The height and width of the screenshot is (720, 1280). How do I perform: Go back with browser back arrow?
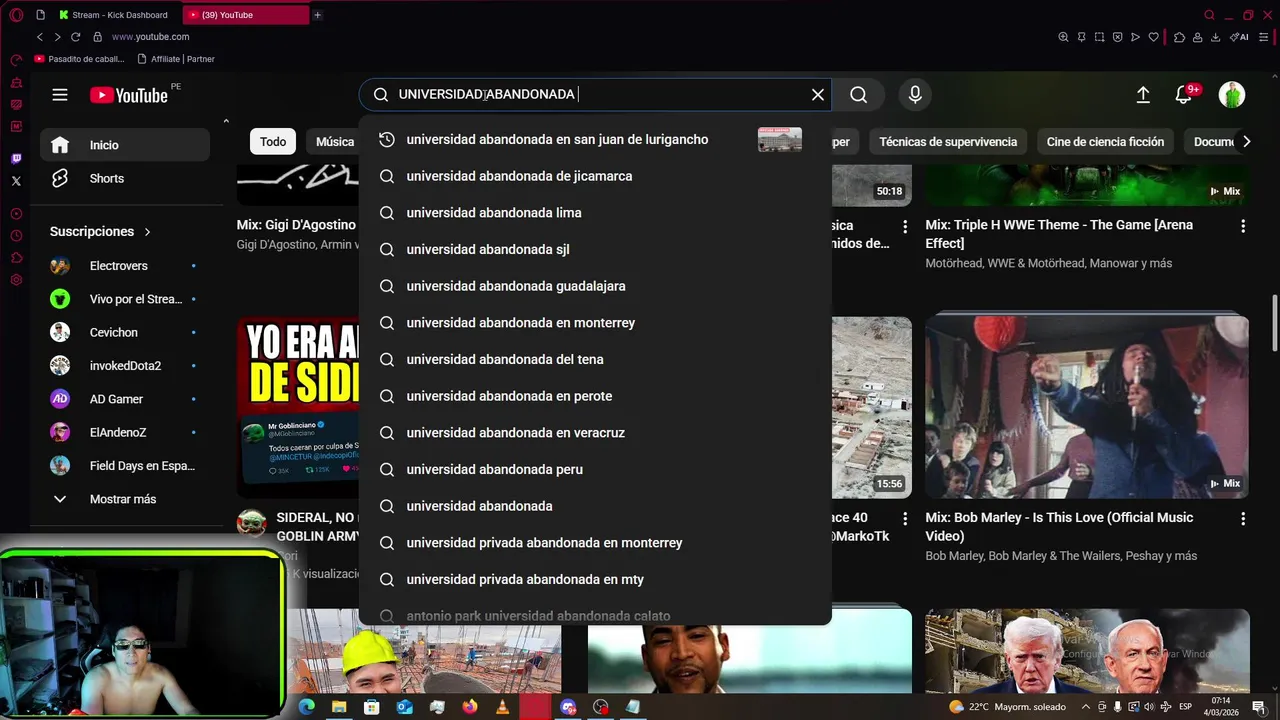[40, 37]
